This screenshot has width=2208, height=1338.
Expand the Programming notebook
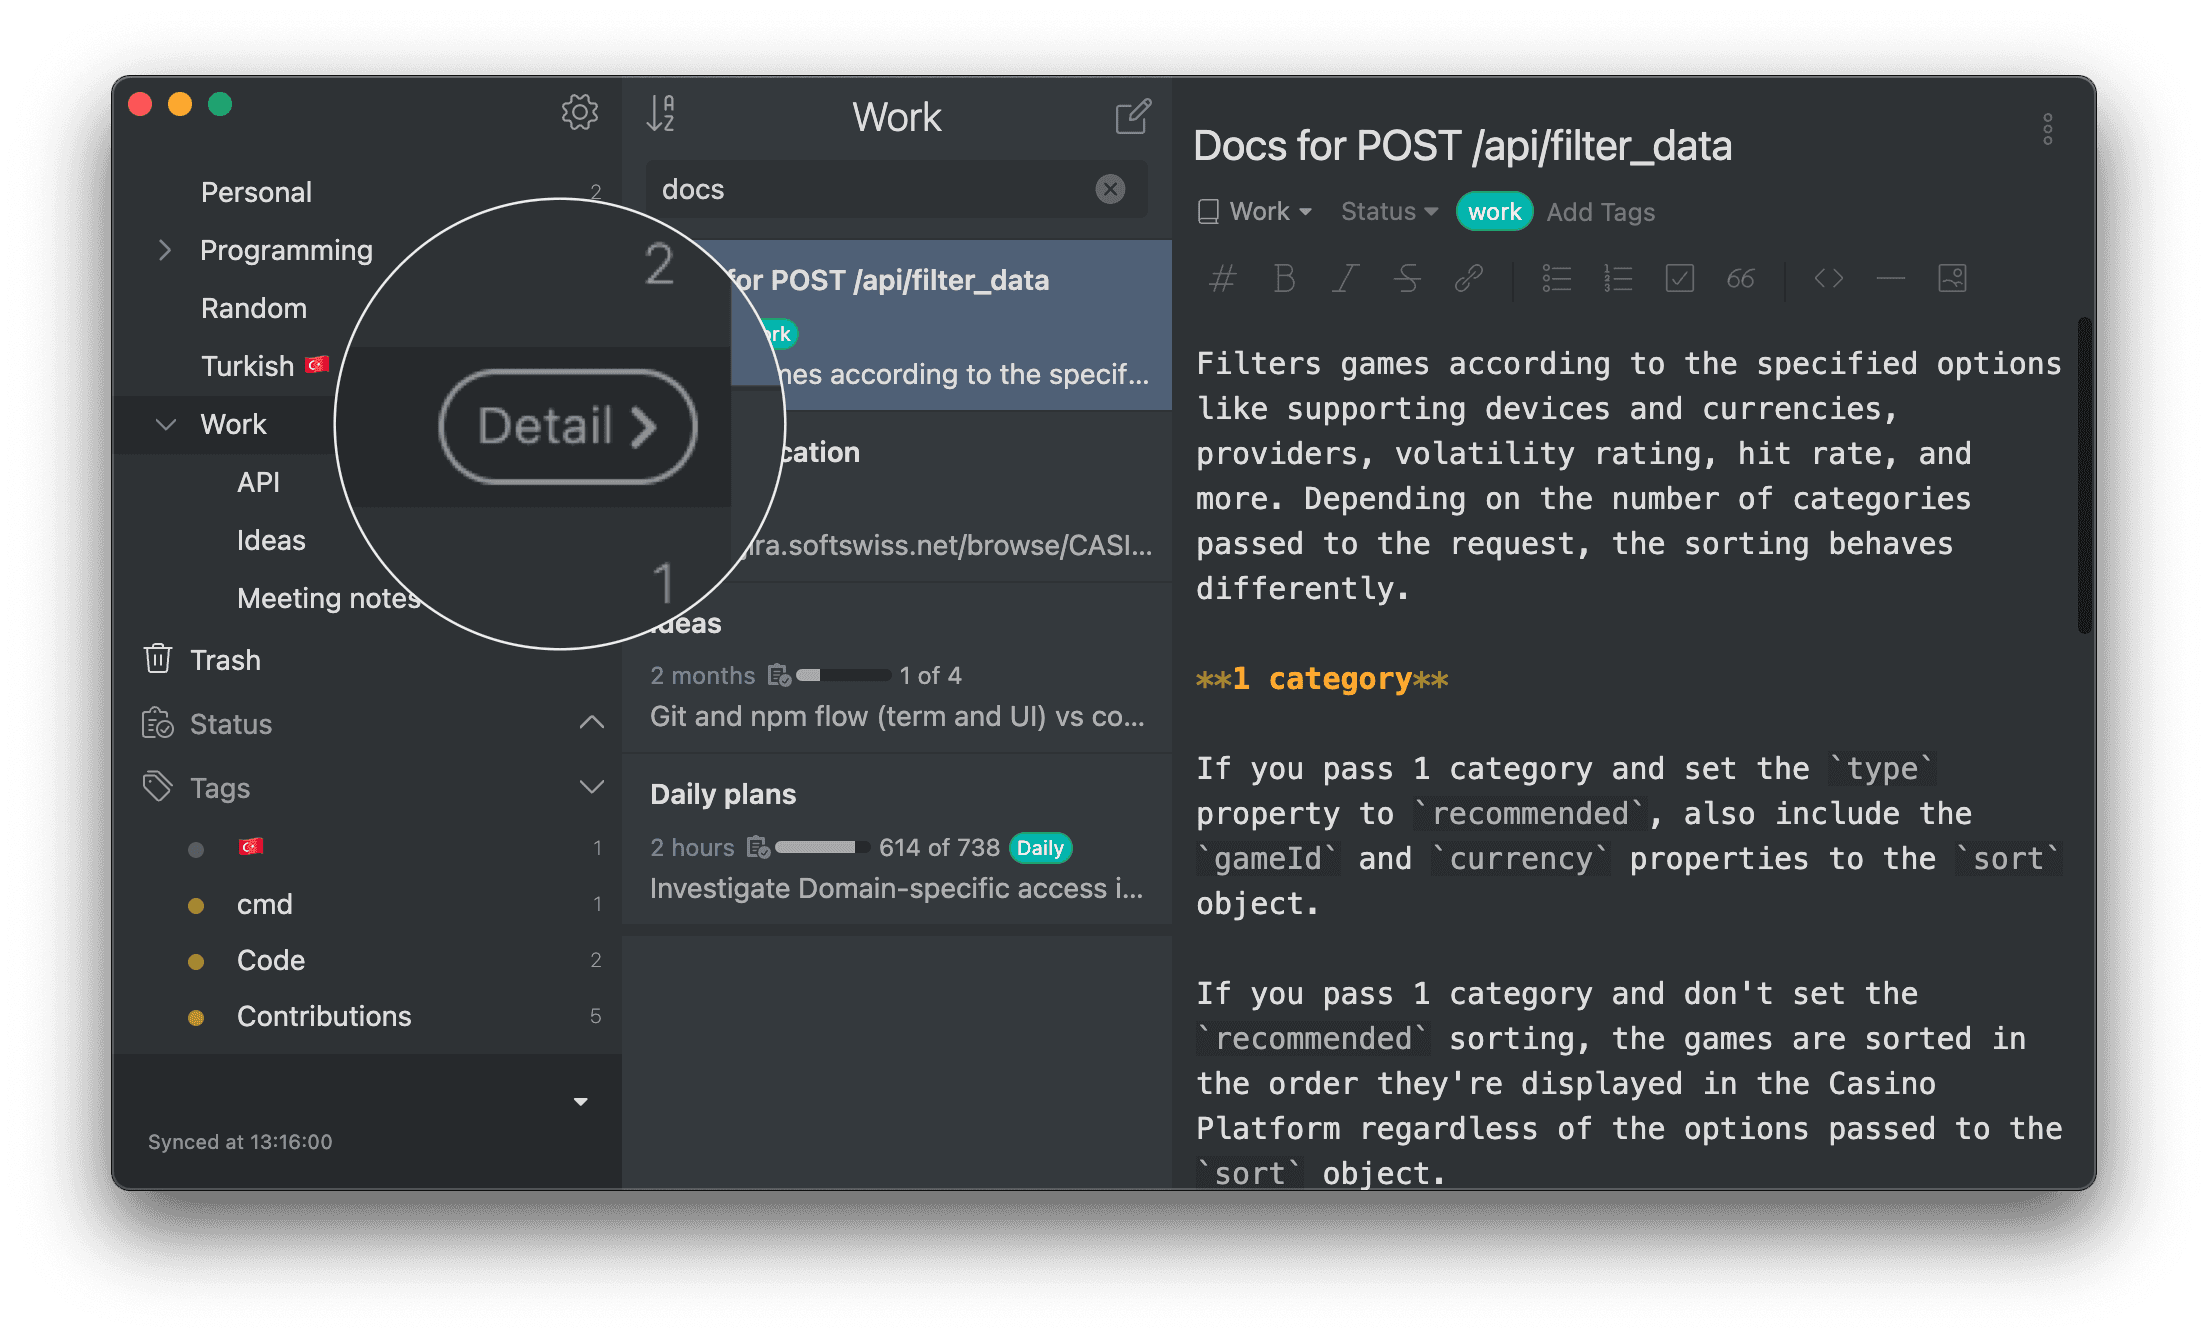pyautogui.click(x=165, y=250)
